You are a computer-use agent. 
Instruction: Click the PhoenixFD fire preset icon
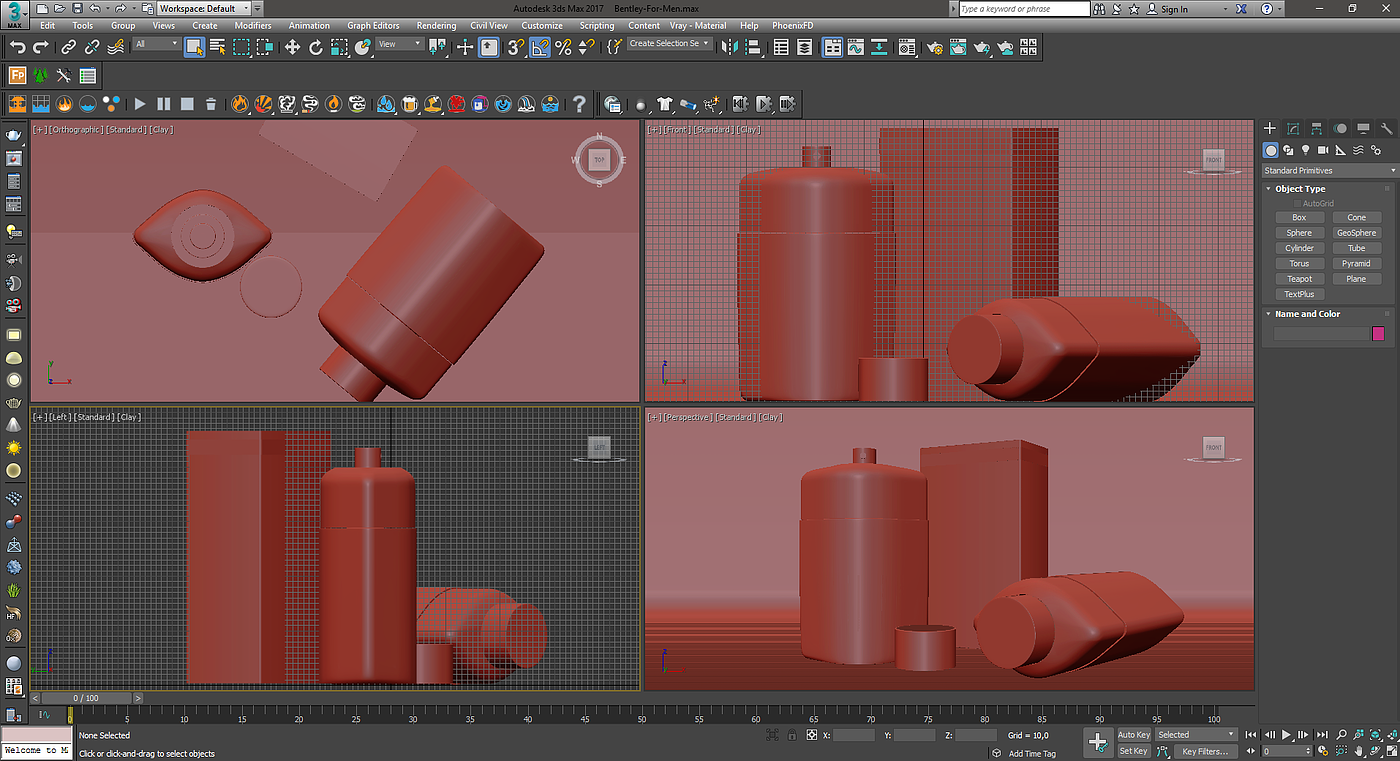[240, 104]
